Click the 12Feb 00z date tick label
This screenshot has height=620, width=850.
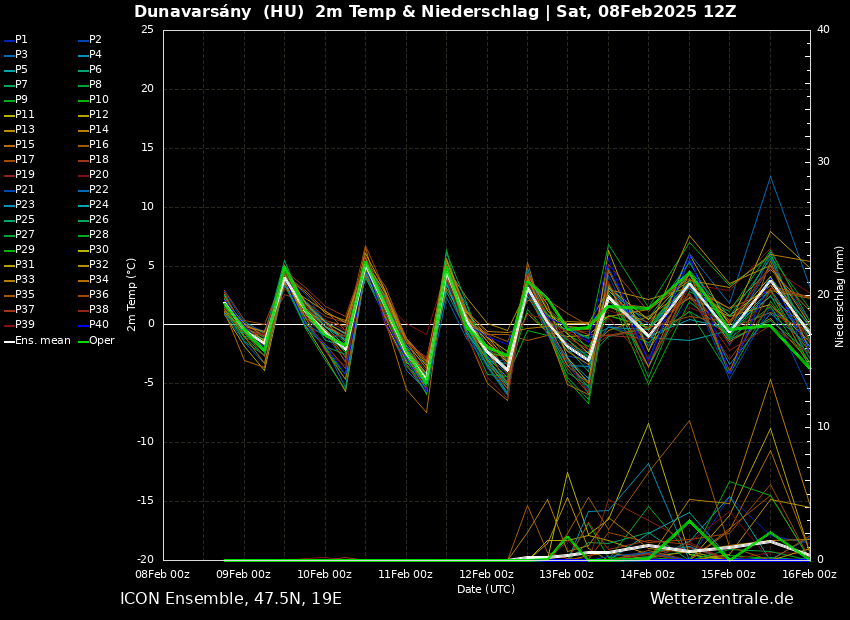pos(486,575)
